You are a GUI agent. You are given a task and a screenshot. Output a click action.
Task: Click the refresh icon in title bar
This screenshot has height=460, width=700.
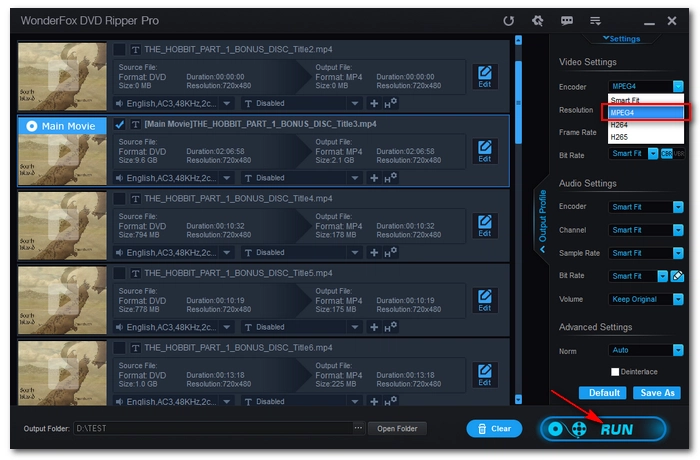pos(508,21)
